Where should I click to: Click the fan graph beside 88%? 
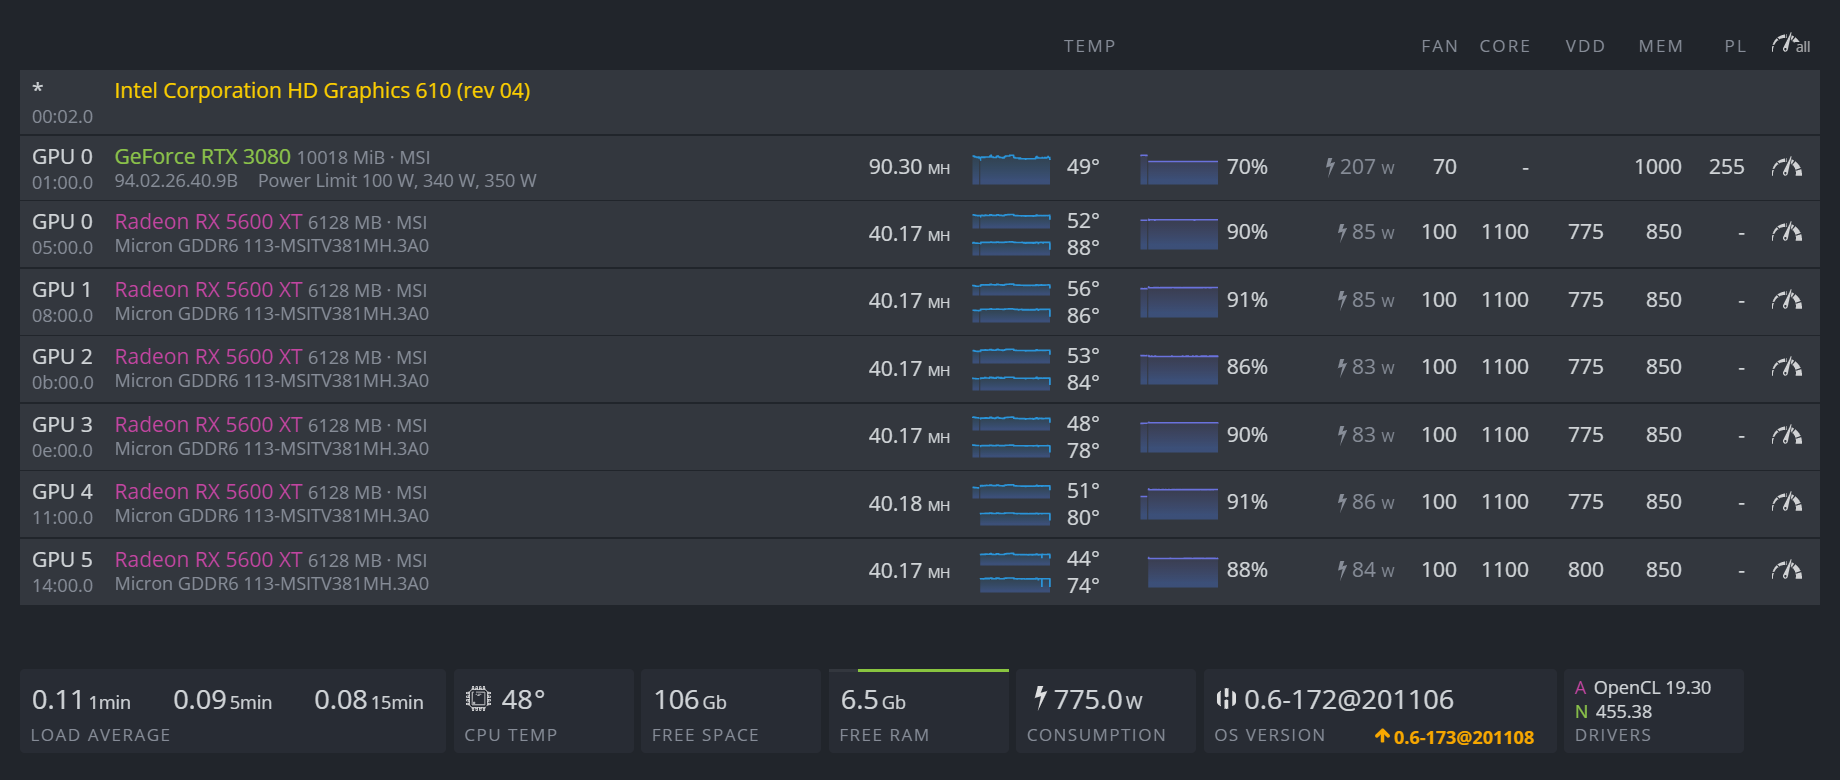[1183, 572]
